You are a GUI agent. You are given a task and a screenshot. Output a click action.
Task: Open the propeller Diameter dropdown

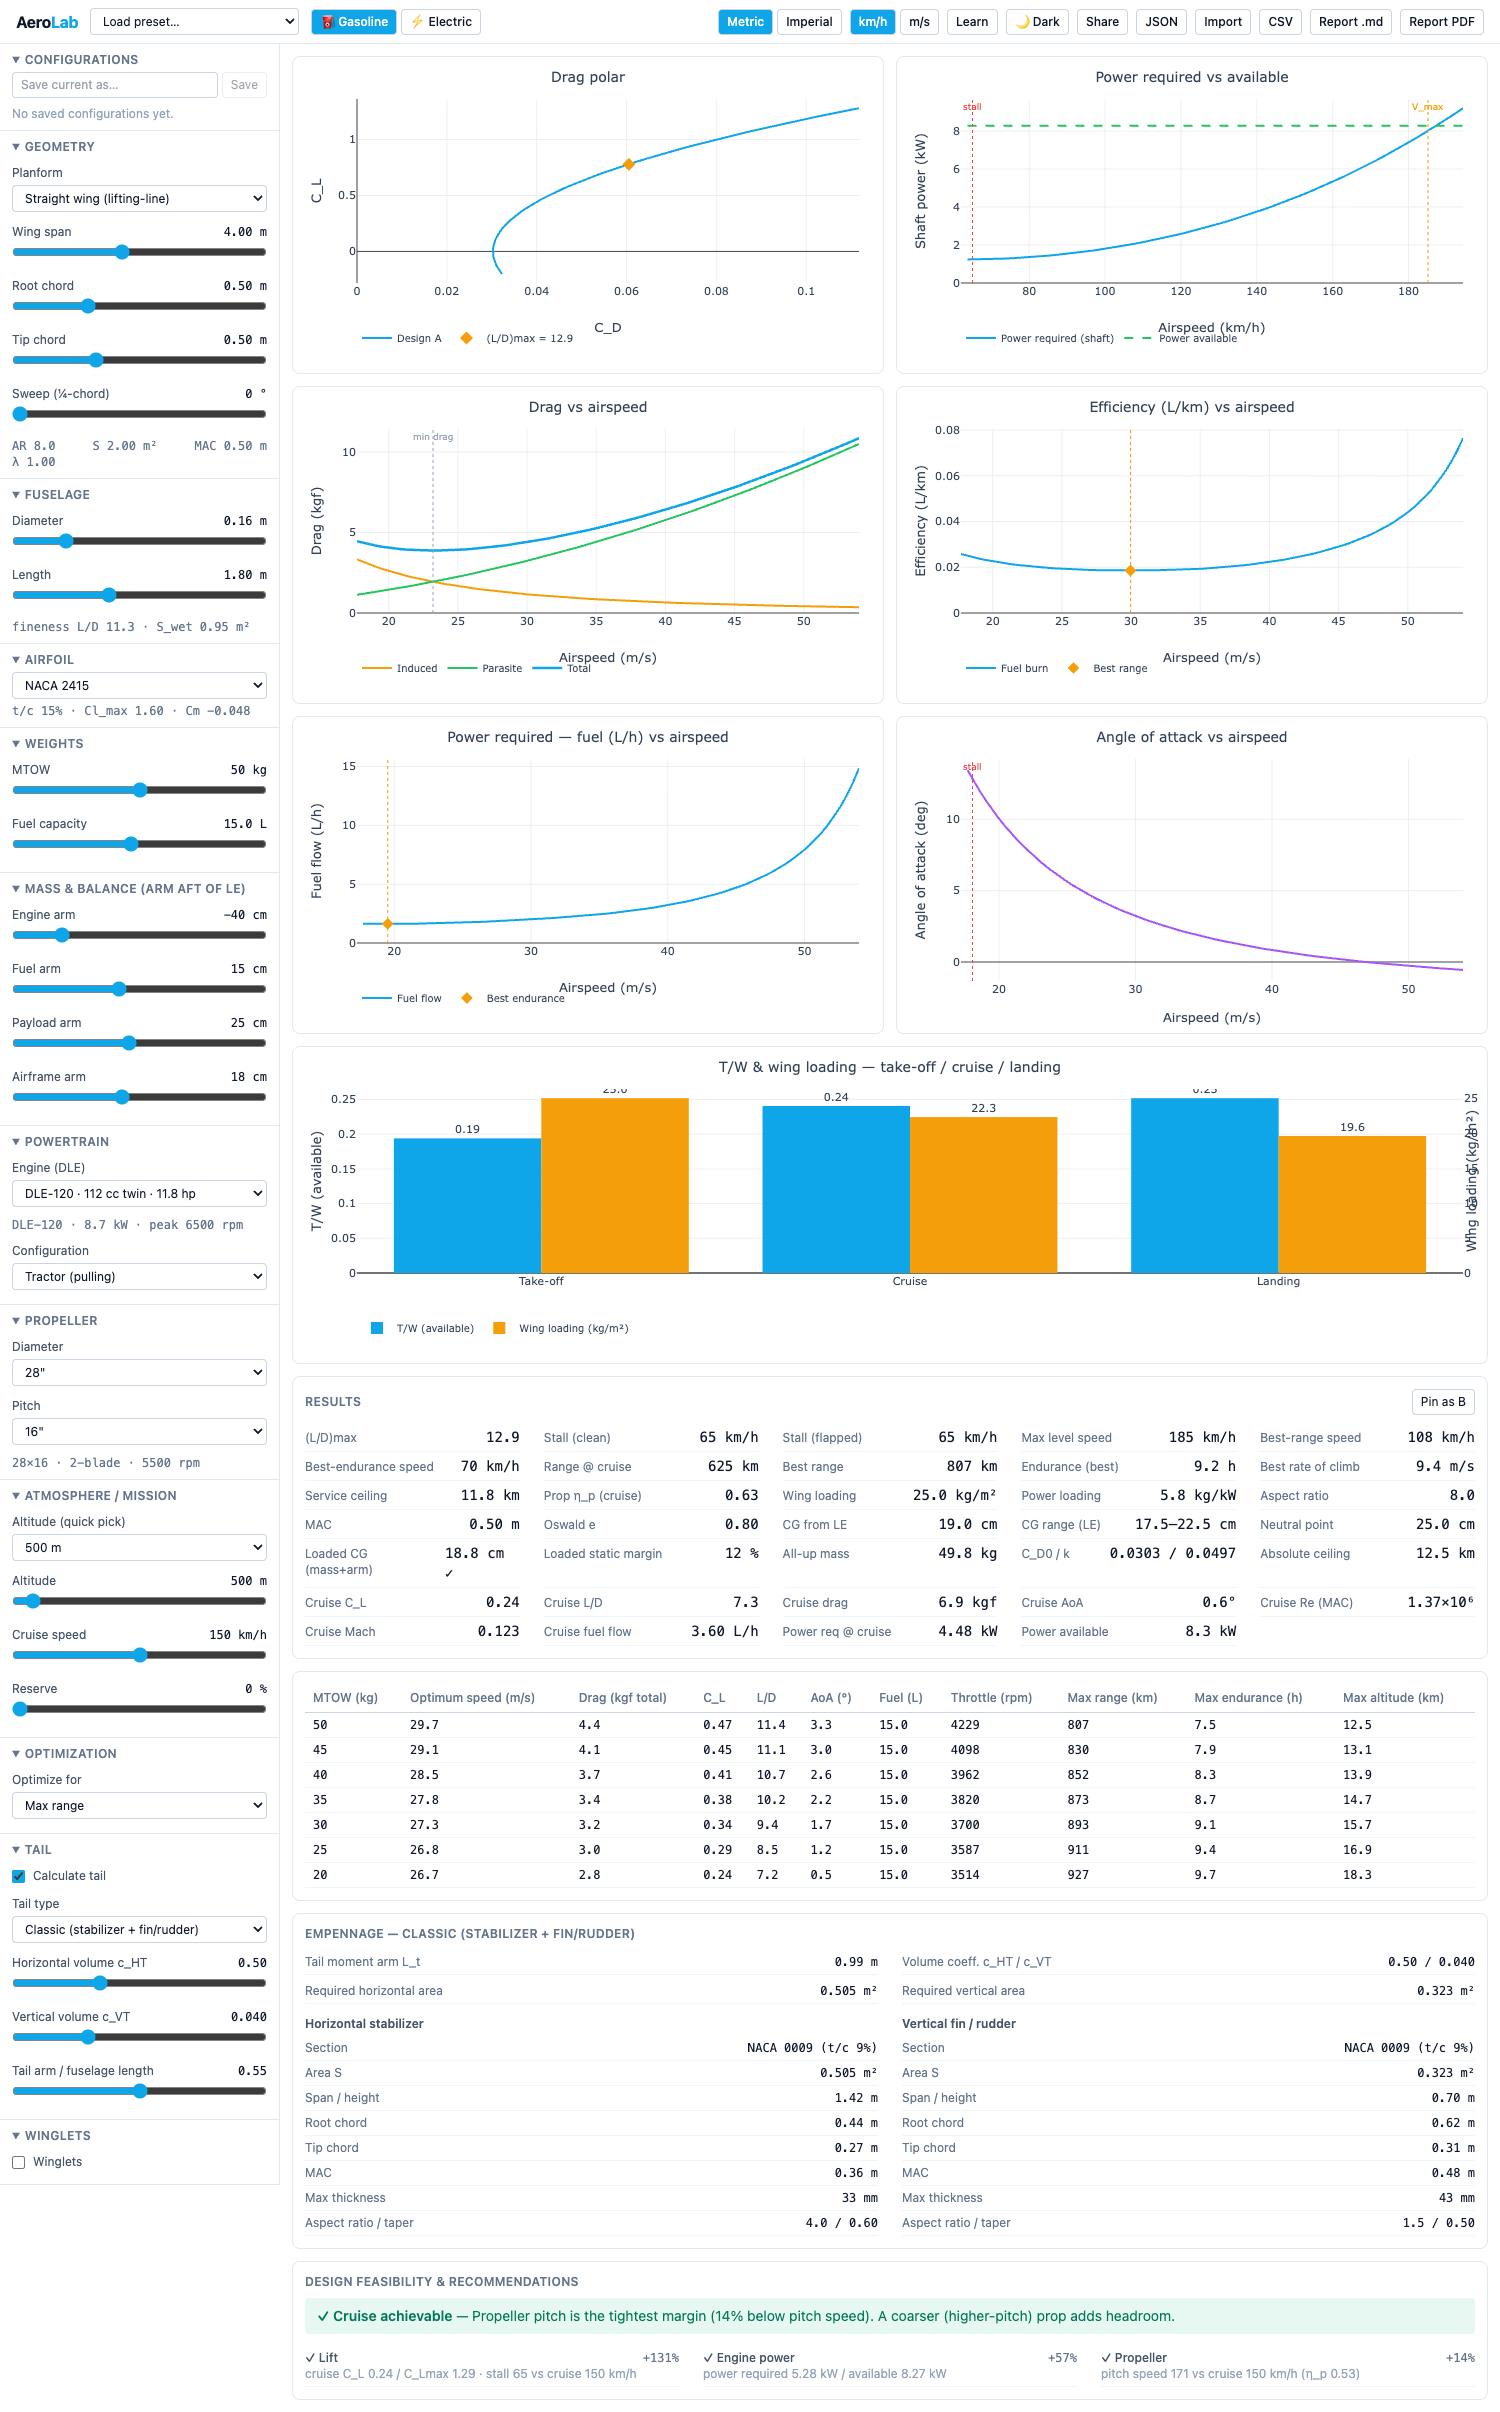pyautogui.click(x=139, y=1372)
